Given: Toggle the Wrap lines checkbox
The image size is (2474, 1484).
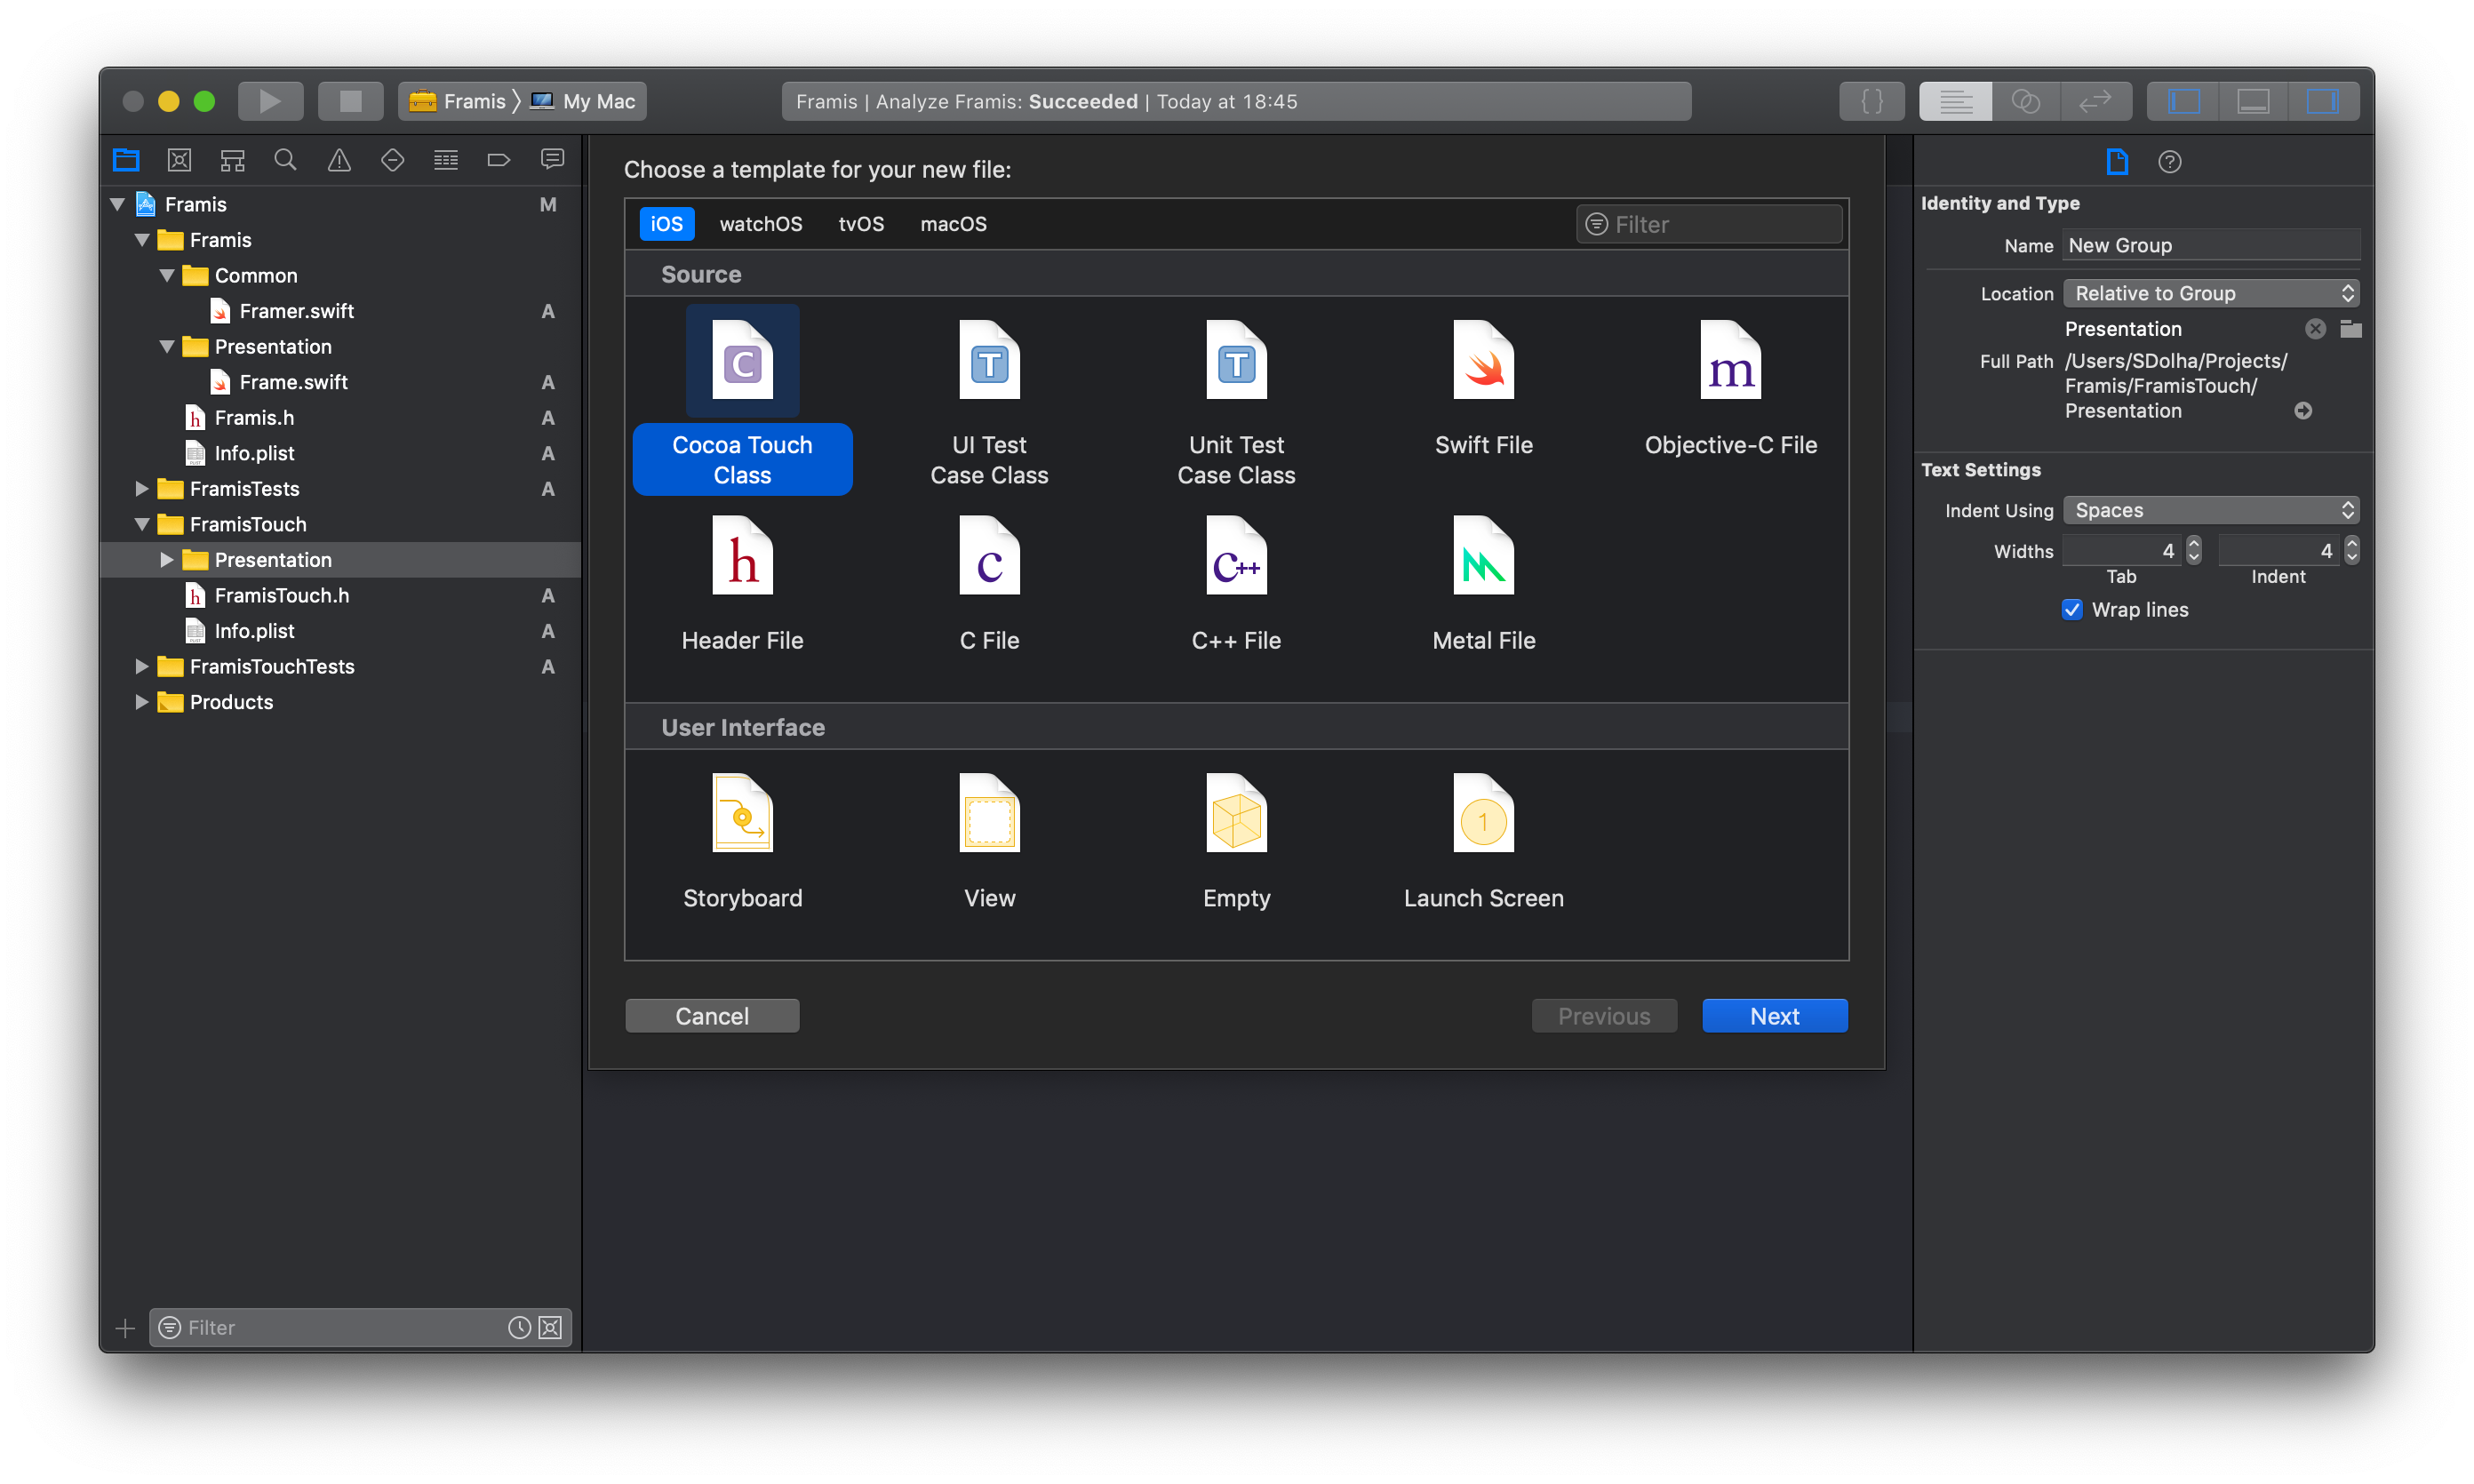Looking at the screenshot, I should coord(2072,609).
